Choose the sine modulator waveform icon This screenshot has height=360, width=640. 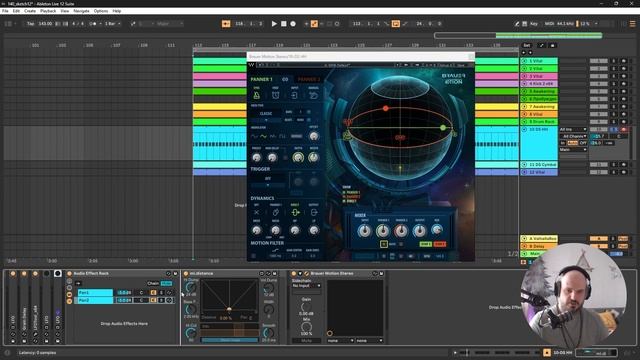tap(263, 136)
